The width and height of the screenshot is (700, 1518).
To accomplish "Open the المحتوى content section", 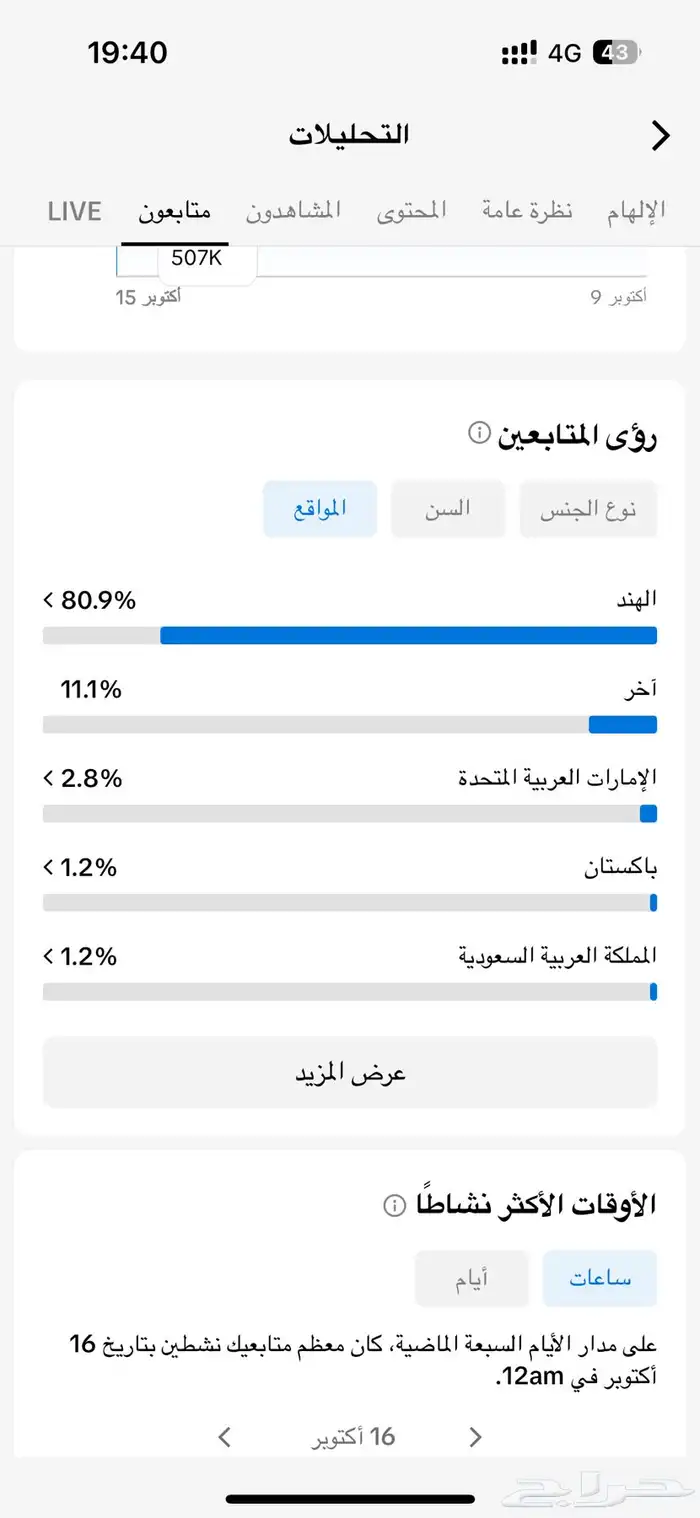I will coord(411,211).
